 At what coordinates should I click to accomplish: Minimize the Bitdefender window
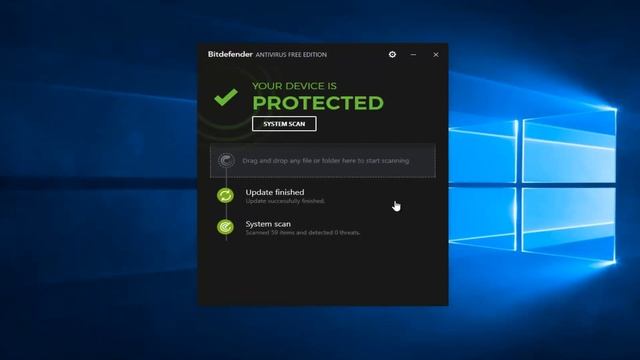coord(413,54)
